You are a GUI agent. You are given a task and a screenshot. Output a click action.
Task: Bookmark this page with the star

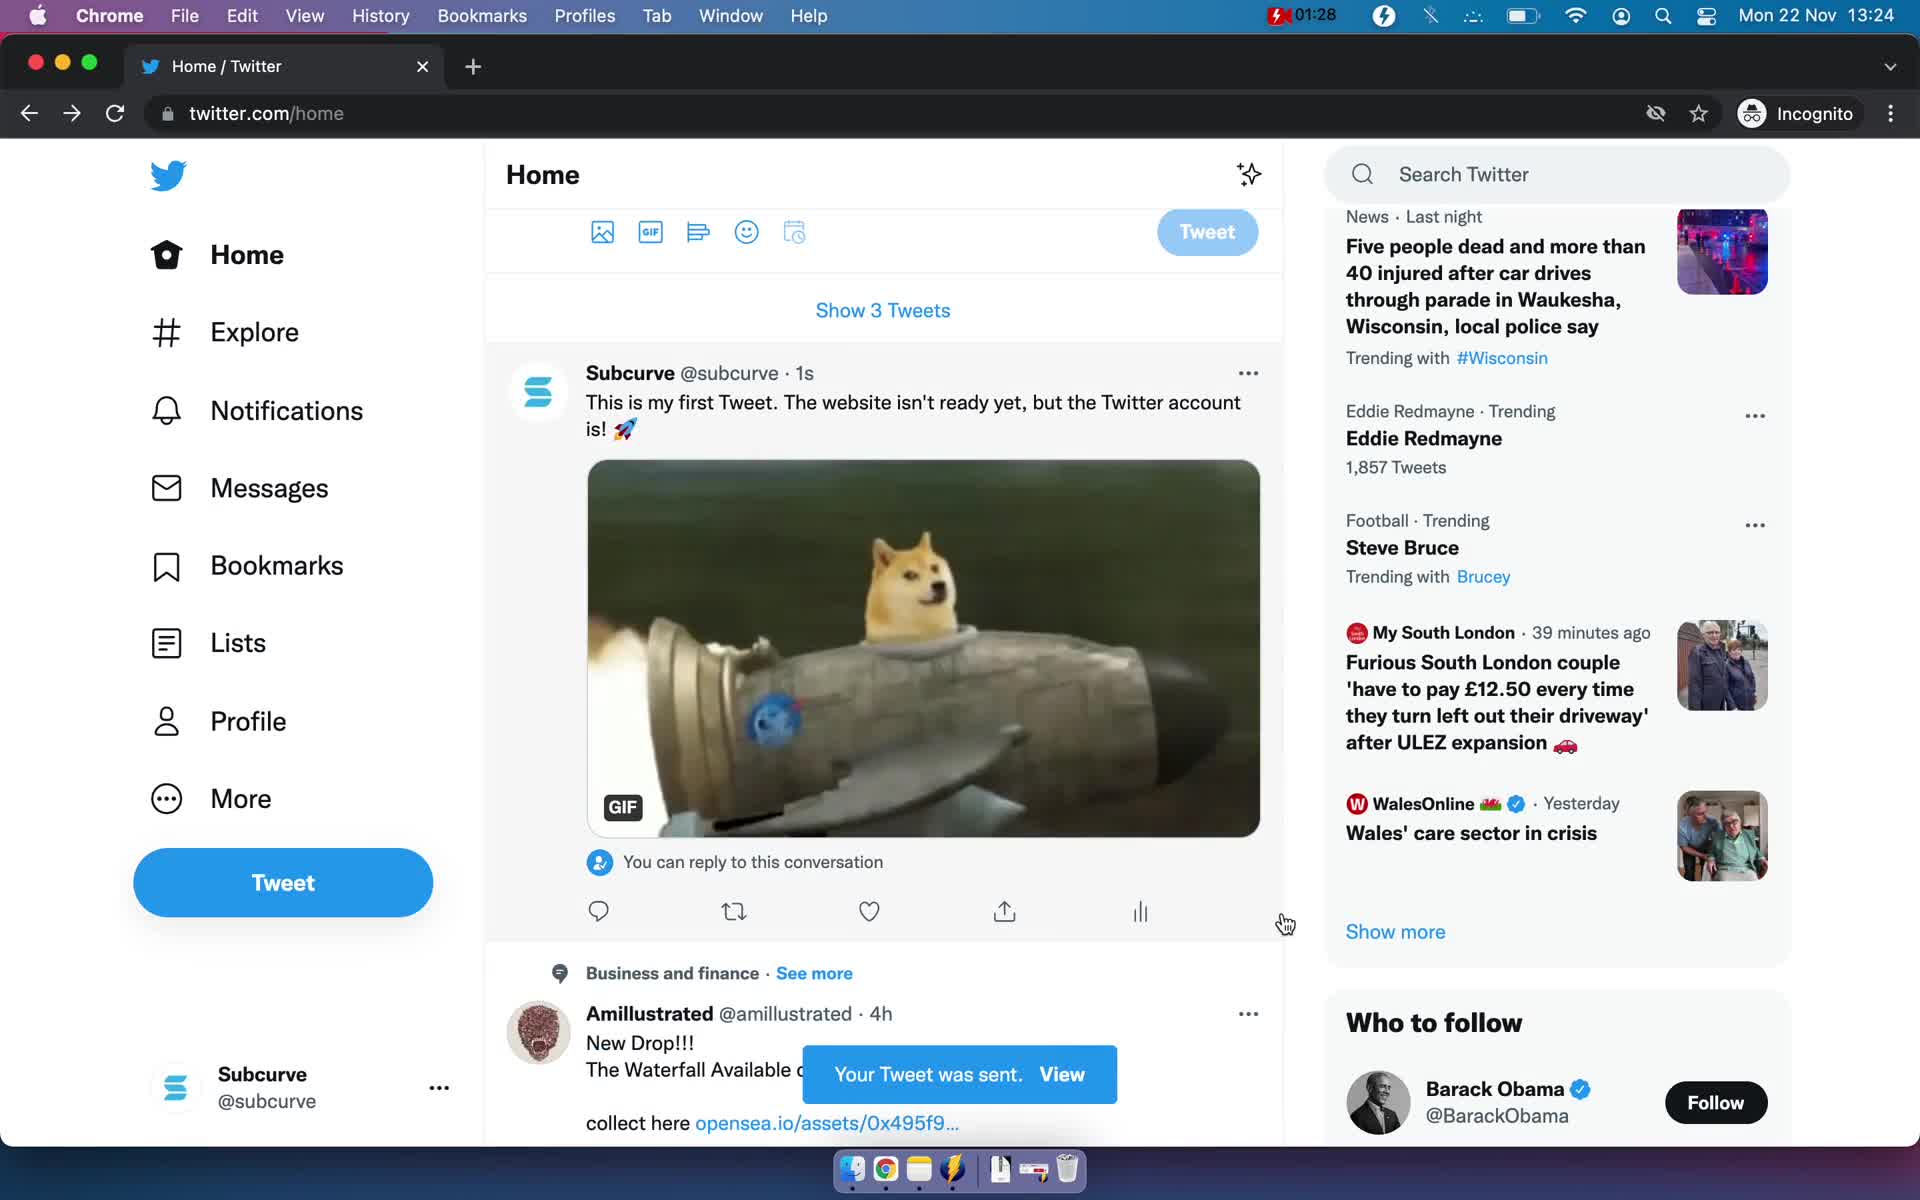pyautogui.click(x=1698, y=113)
